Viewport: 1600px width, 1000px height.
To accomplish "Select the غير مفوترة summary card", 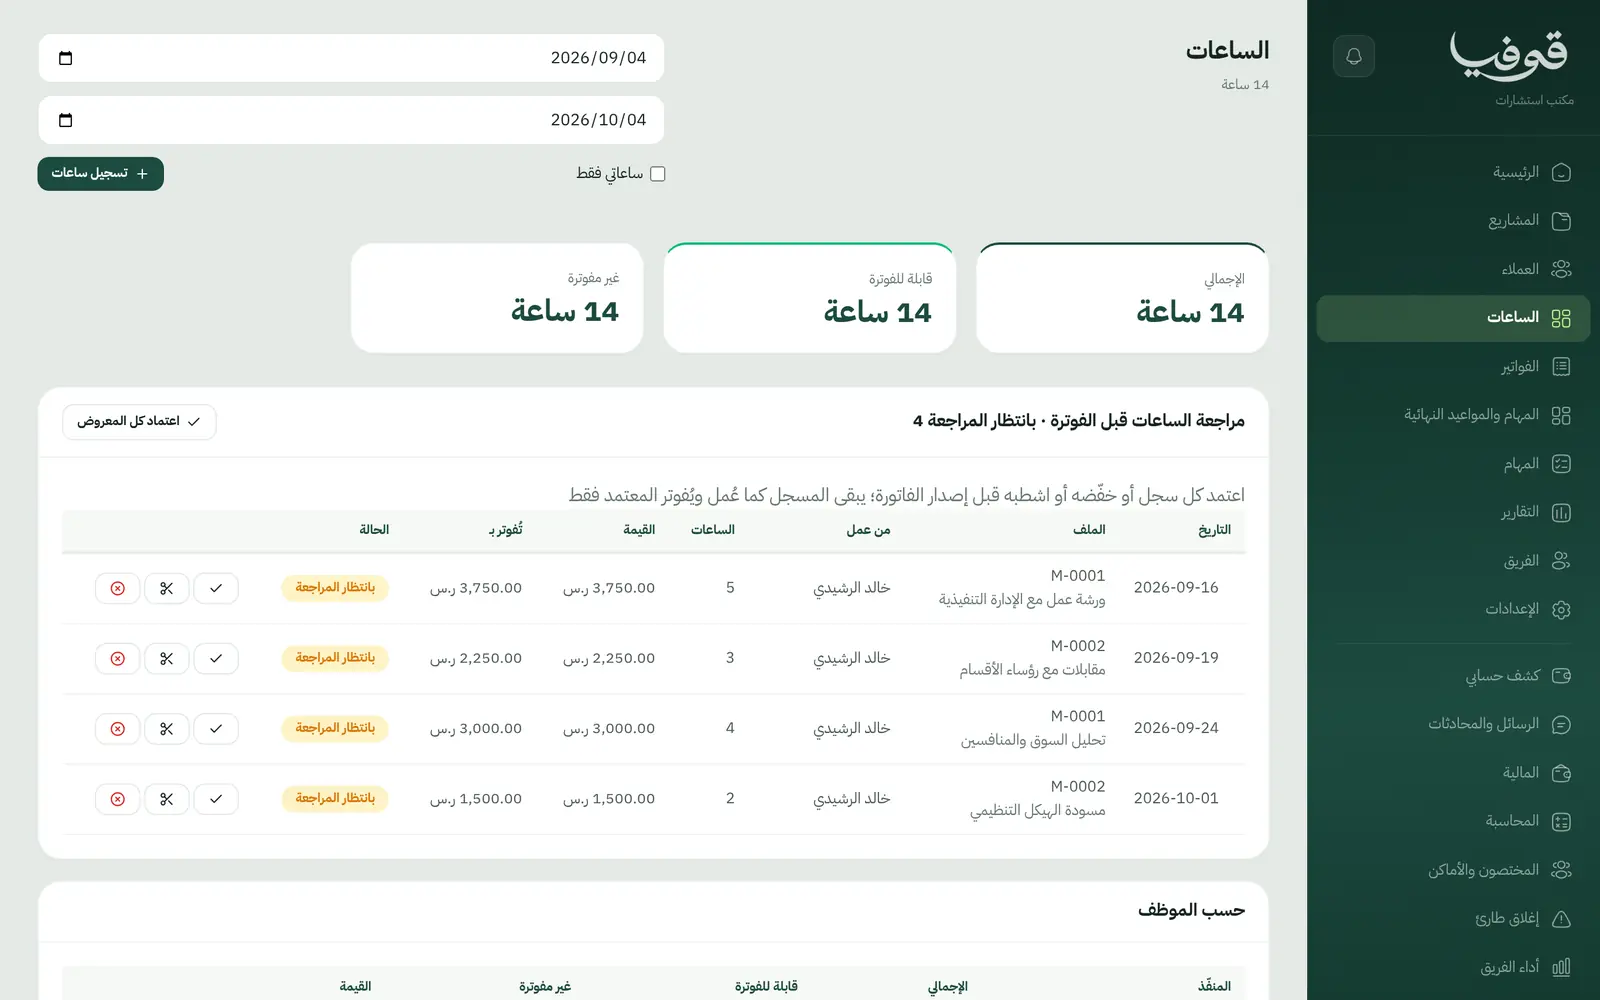I will pyautogui.click(x=497, y=298).
